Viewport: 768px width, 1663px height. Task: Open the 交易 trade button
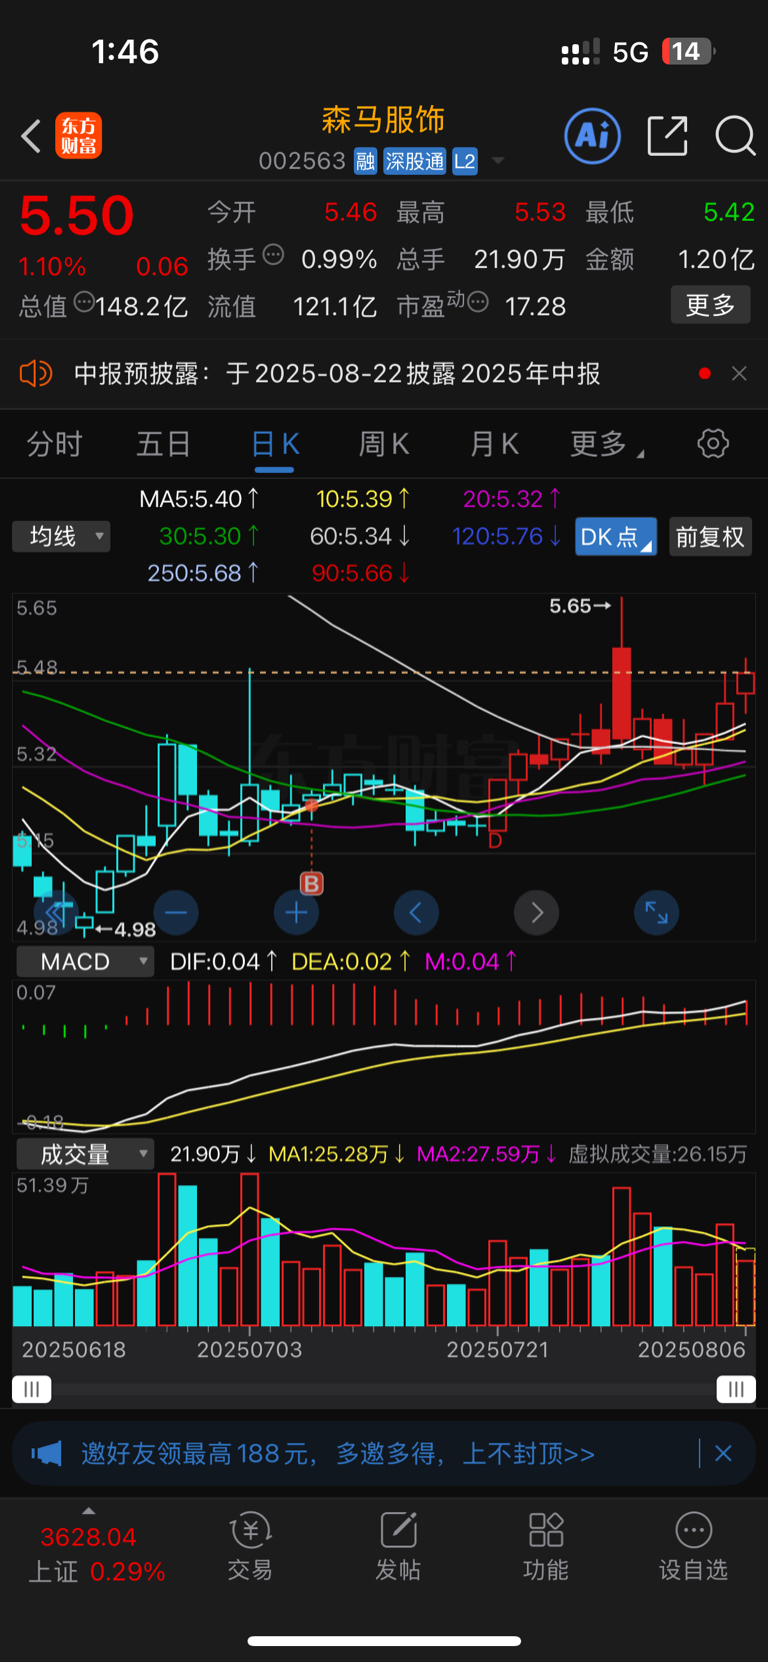(250, 1546)
